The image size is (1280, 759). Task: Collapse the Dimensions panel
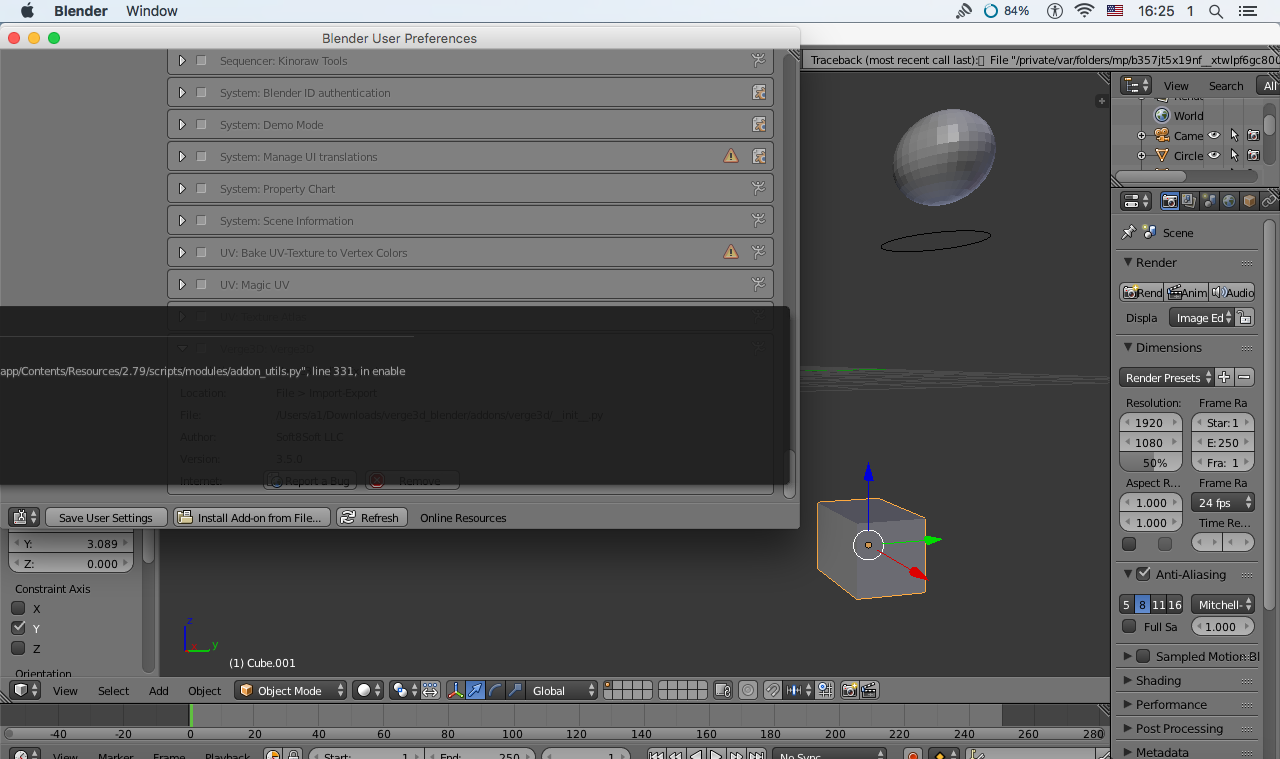(x=1127, y=348)
